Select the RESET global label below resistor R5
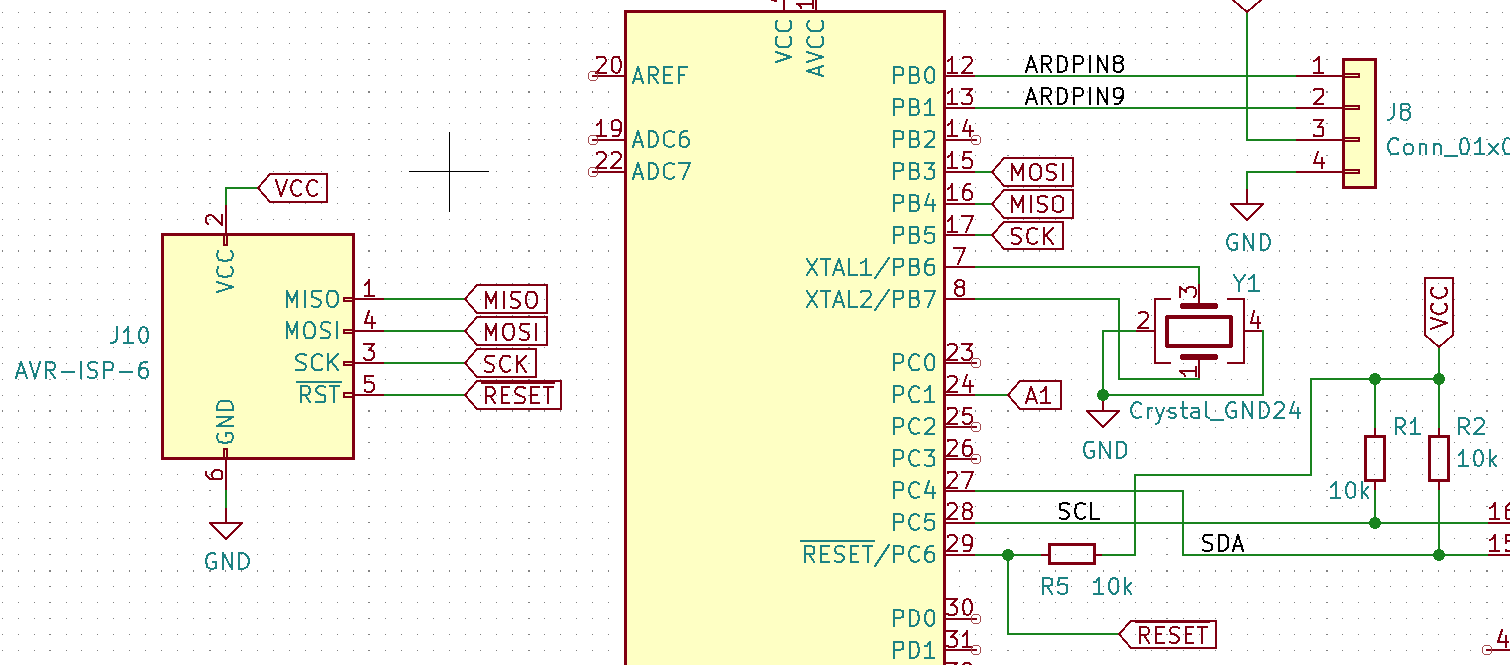The width and height of the screenshot is (1510, 665). [x=1168, y=634]
